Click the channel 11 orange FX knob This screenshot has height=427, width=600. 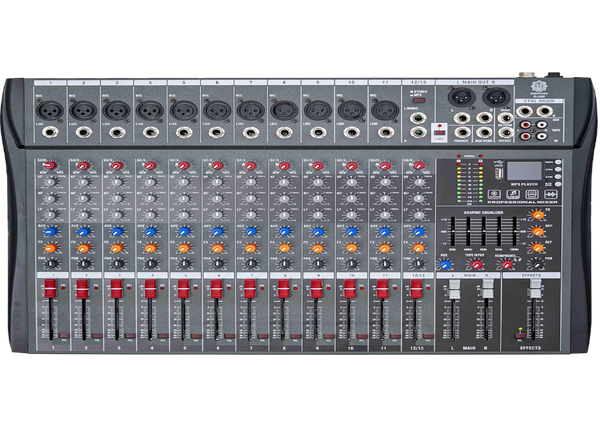pos(385,248)
